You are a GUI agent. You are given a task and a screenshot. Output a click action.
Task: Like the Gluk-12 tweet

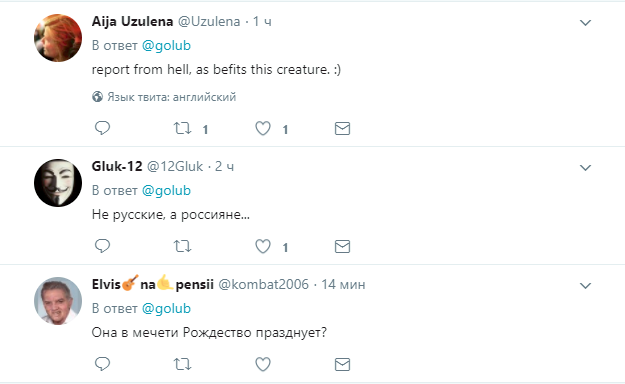(263, 246)
